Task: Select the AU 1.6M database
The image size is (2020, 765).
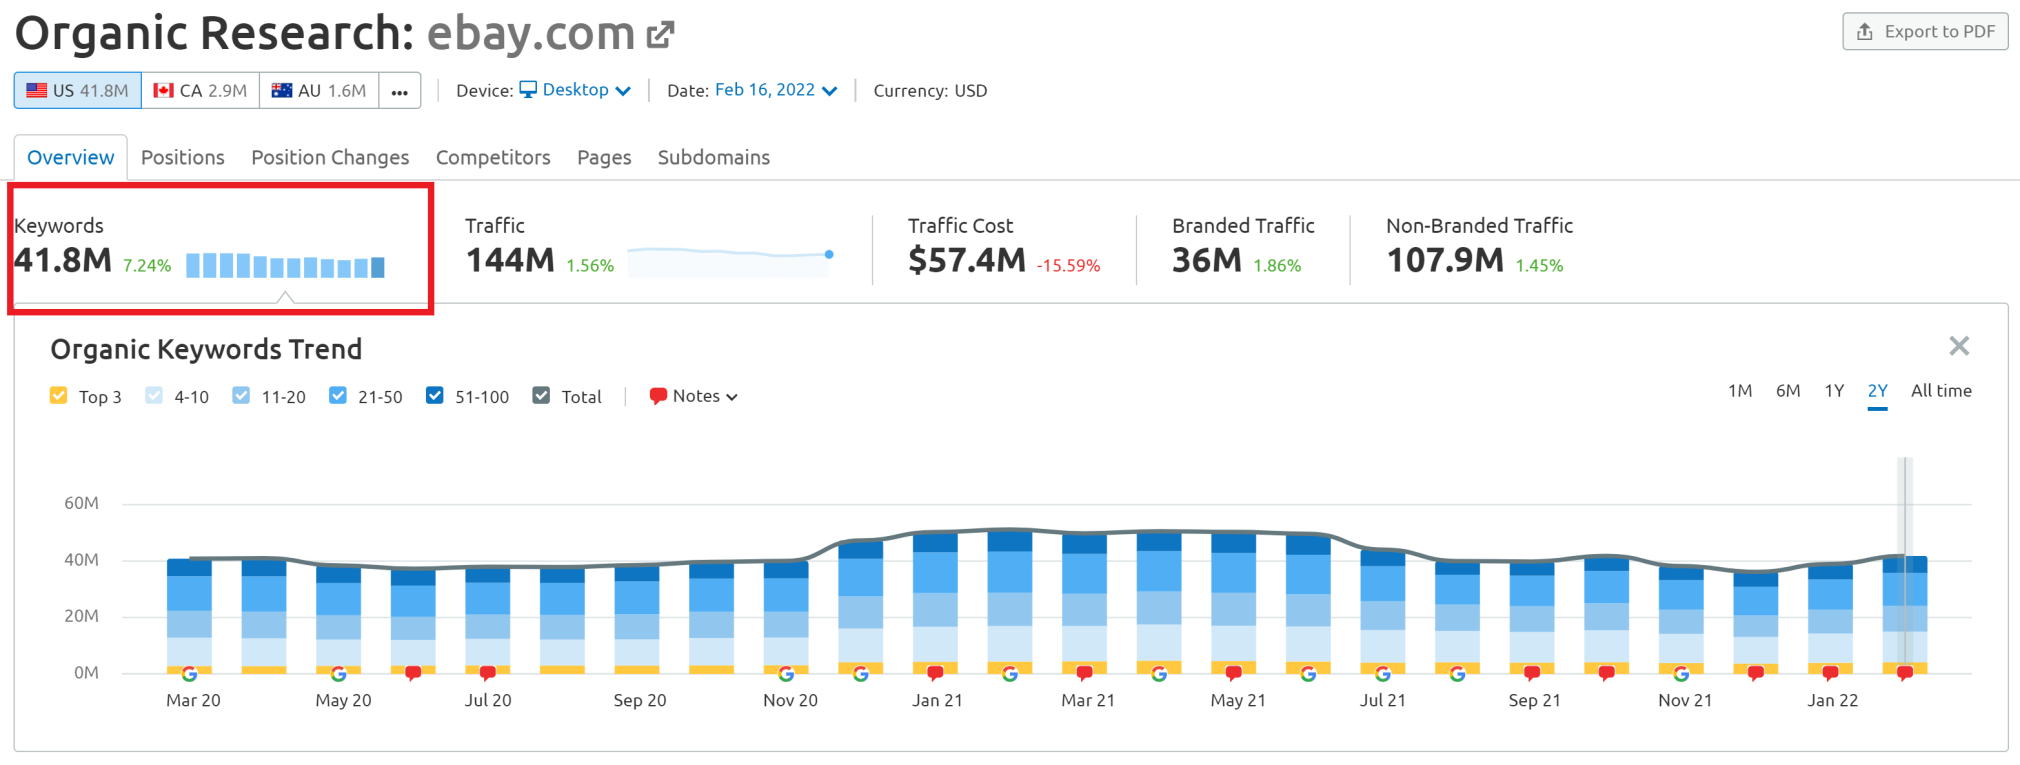Action: coord(319,90)
